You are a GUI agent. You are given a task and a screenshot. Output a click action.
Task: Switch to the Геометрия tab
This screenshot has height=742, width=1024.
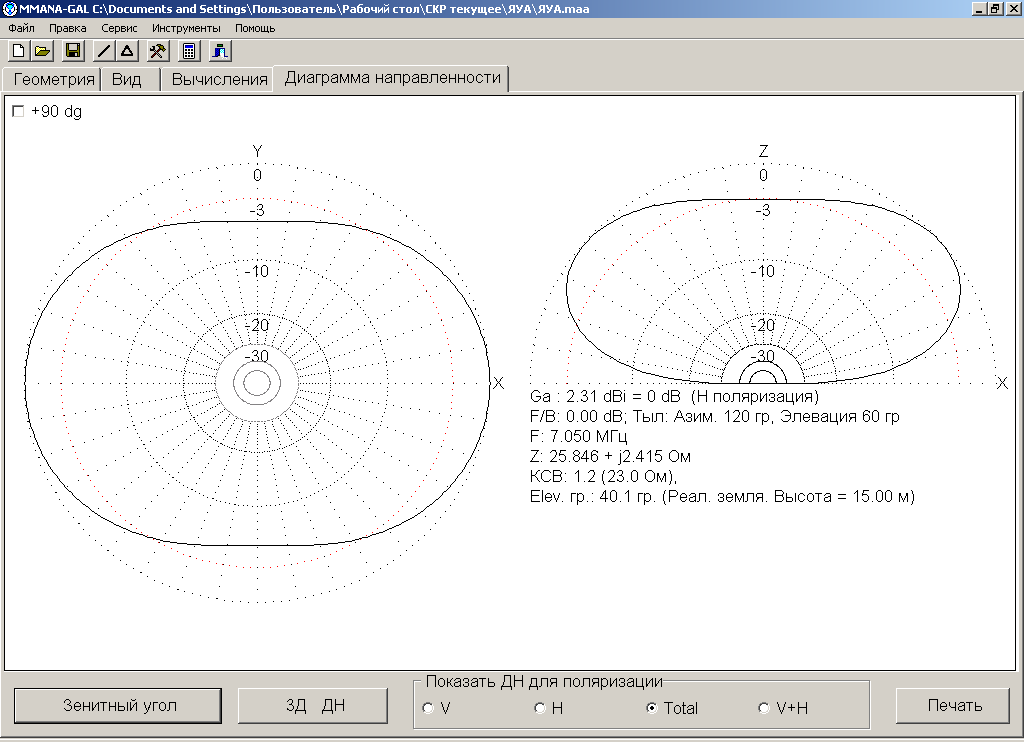tap(54, 80)
